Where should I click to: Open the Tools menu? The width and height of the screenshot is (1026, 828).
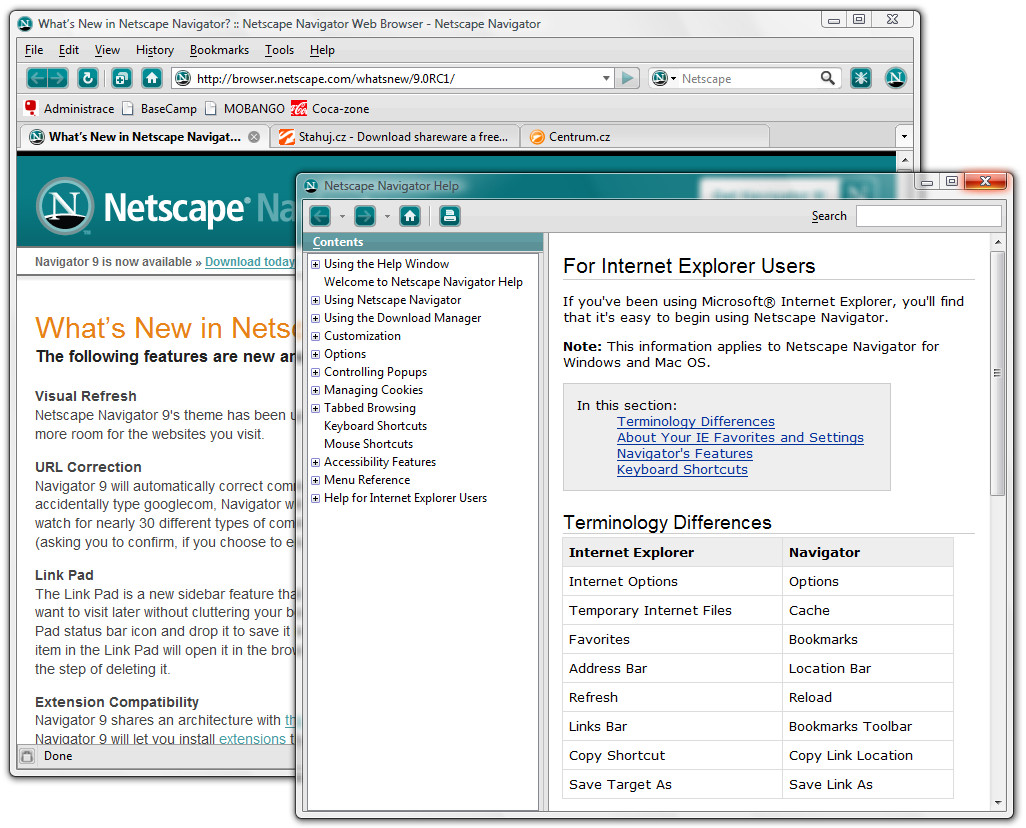coord(279,50)
